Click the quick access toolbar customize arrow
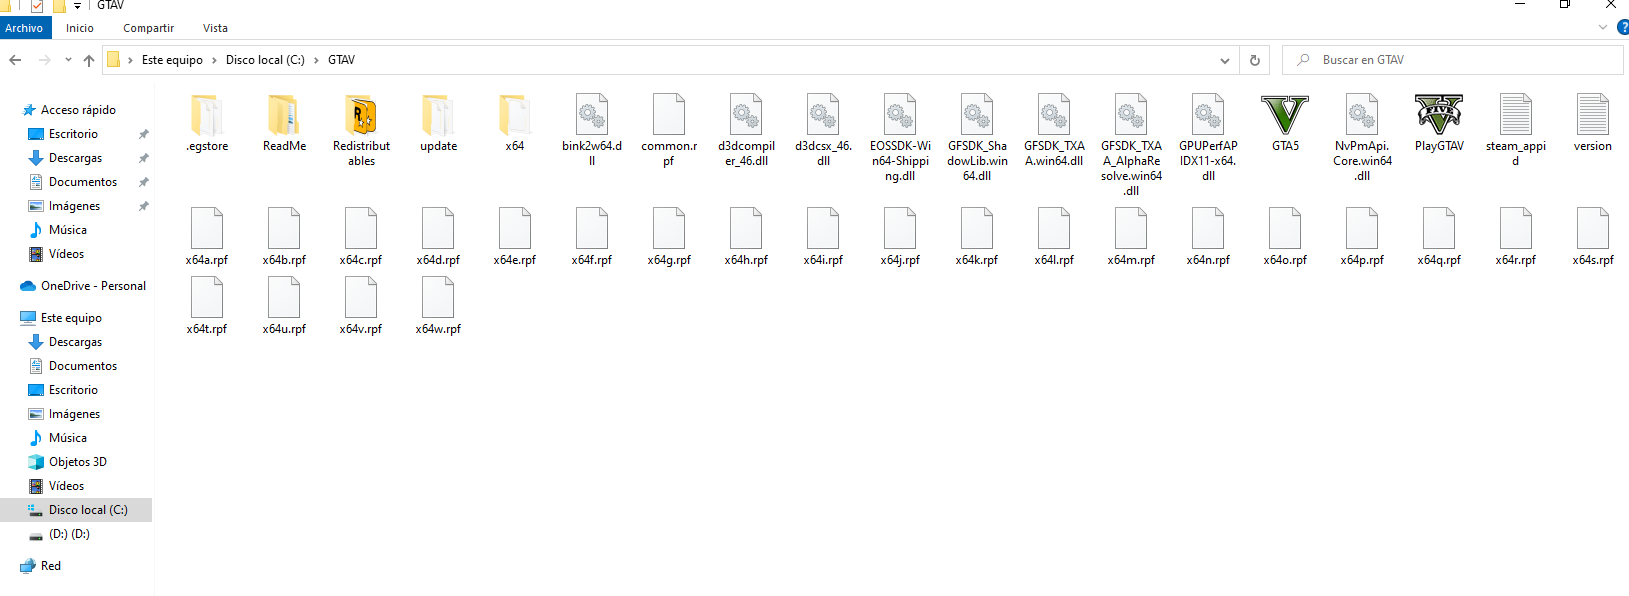Image resolution: width=1629 pixels, height=596 pixels. (77, 6)
